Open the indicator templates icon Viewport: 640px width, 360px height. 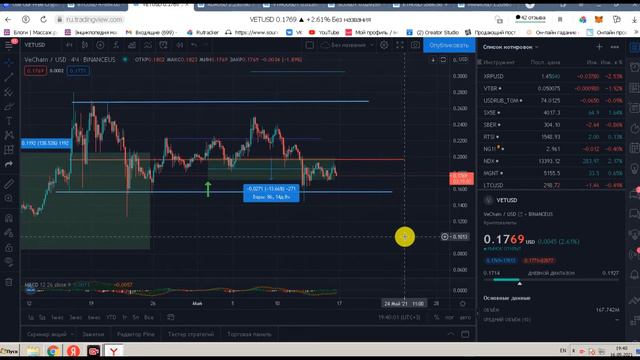tap(148, 45)
